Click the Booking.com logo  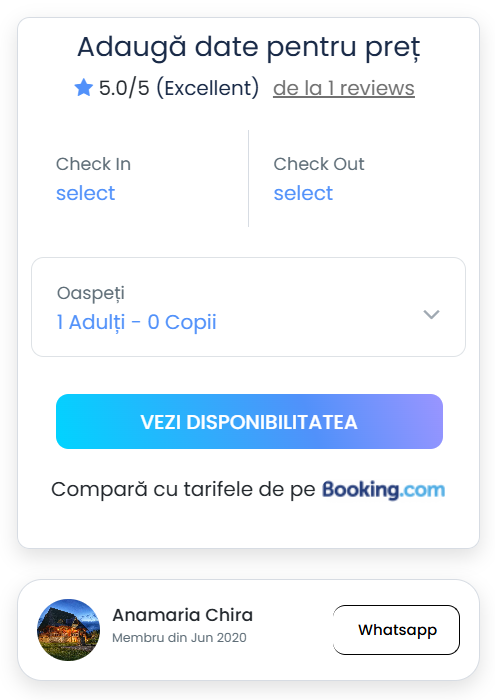383,490
